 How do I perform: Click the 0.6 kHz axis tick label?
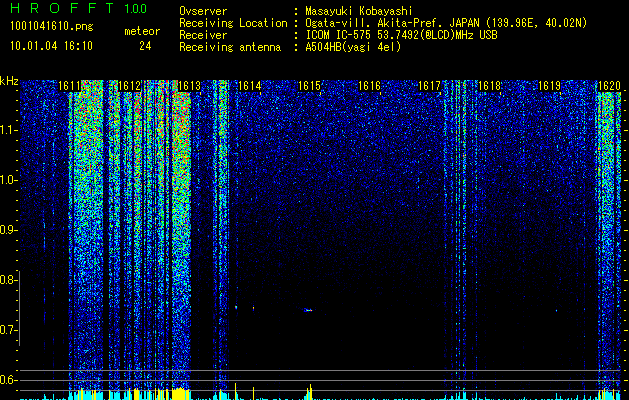pyautogui.click(x=8, y=380)
